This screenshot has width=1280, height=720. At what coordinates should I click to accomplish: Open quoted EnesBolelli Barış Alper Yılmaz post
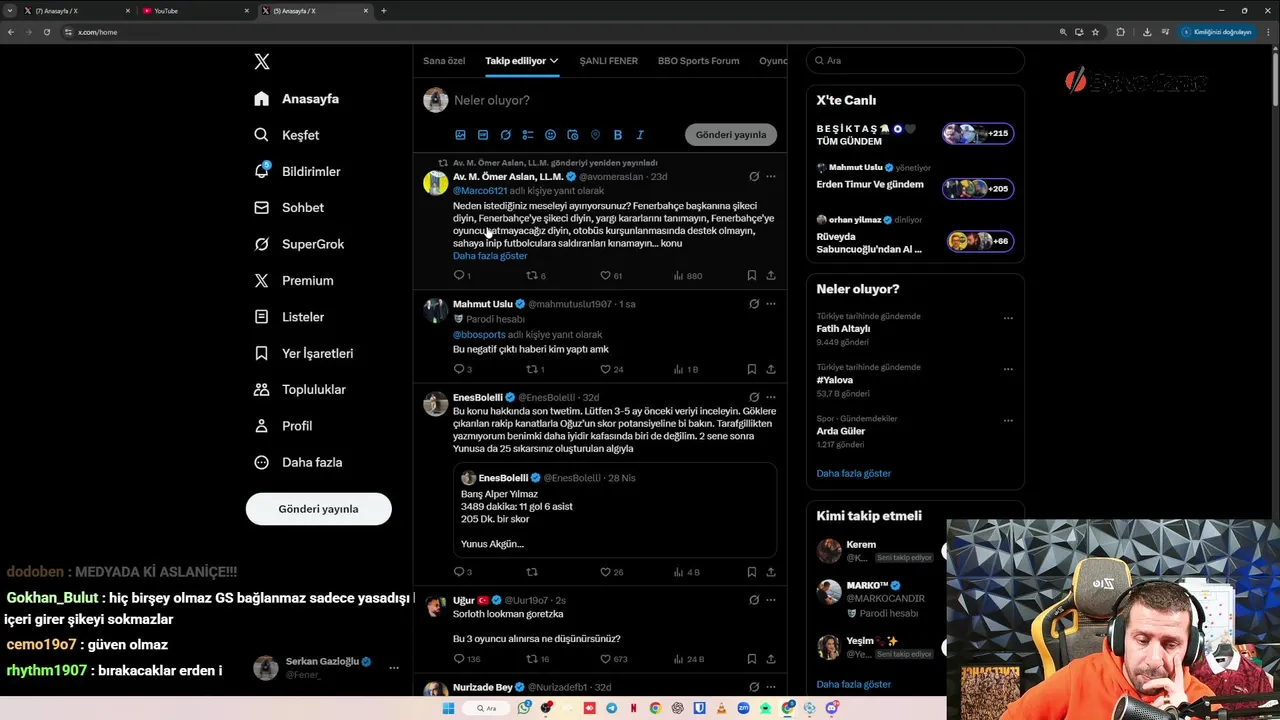click(615, 510)
